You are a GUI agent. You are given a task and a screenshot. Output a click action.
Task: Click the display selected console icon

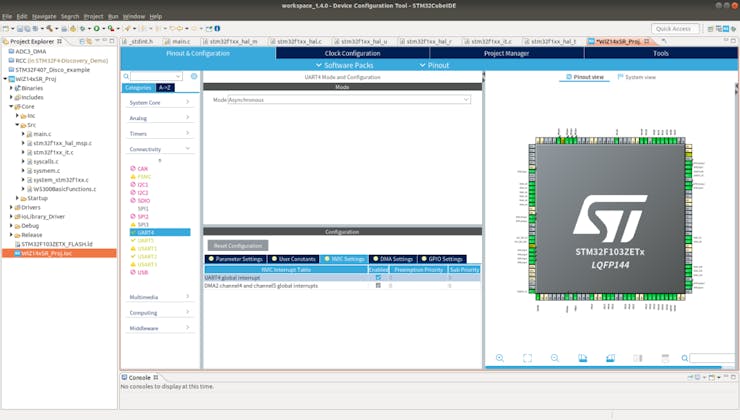coord(698,377)
